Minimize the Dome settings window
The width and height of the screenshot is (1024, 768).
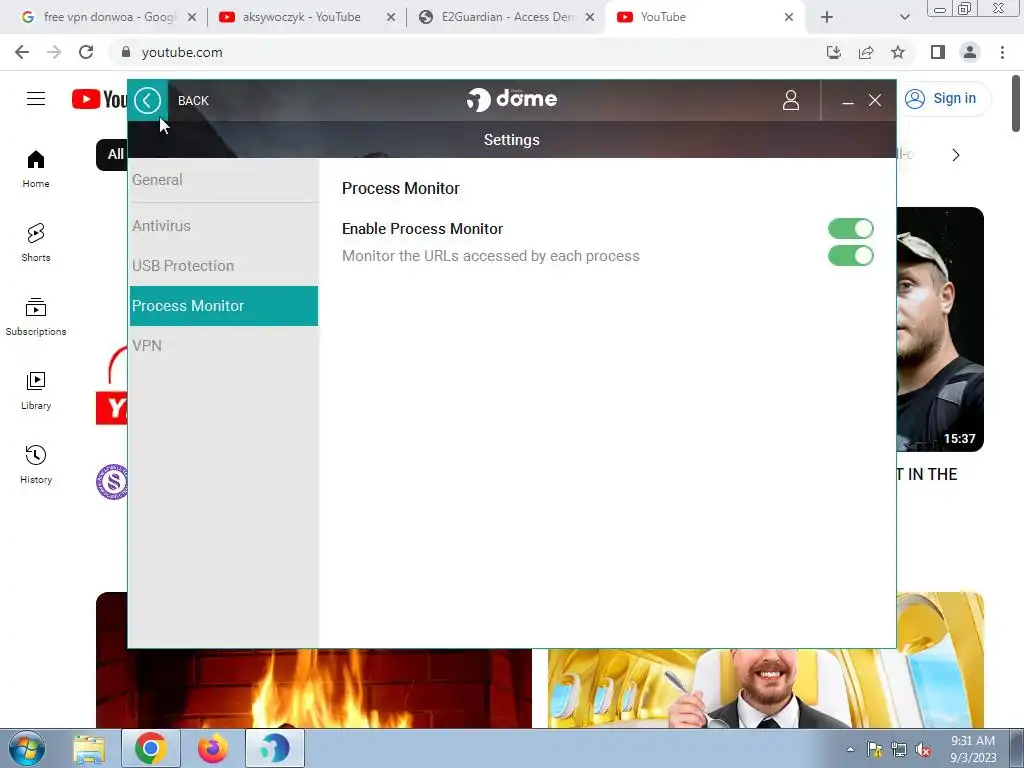point(848,101)
